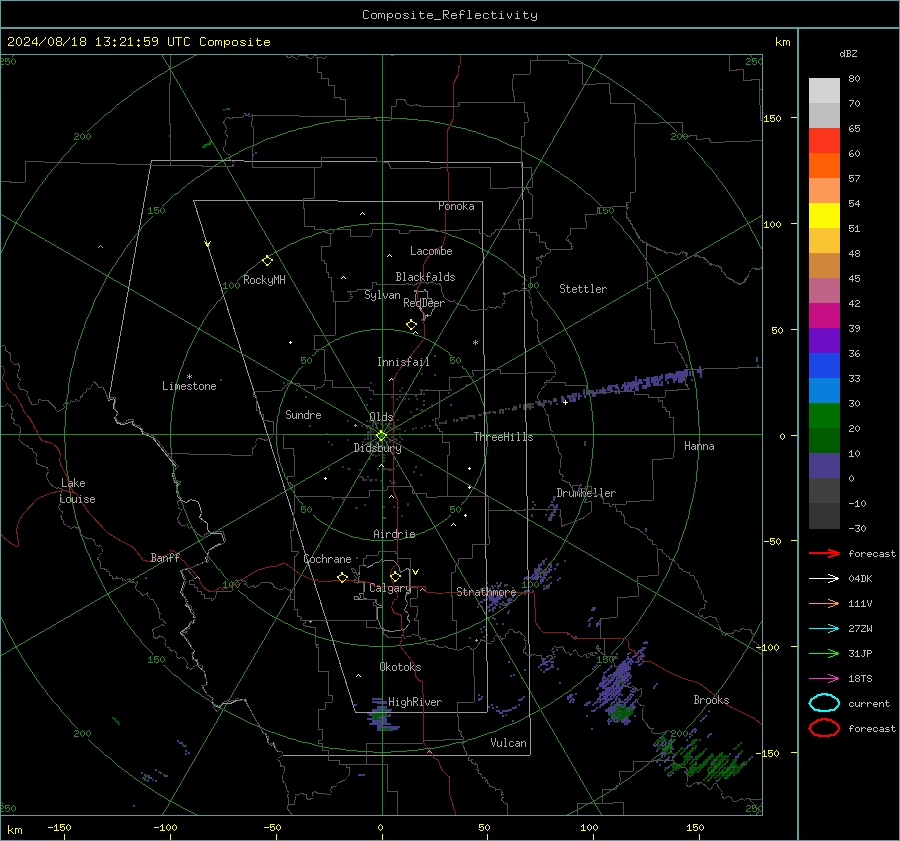Select the 20 dBZ green color swatch
Viewport: 900px width, 841px height.
[x=824, y=440]
